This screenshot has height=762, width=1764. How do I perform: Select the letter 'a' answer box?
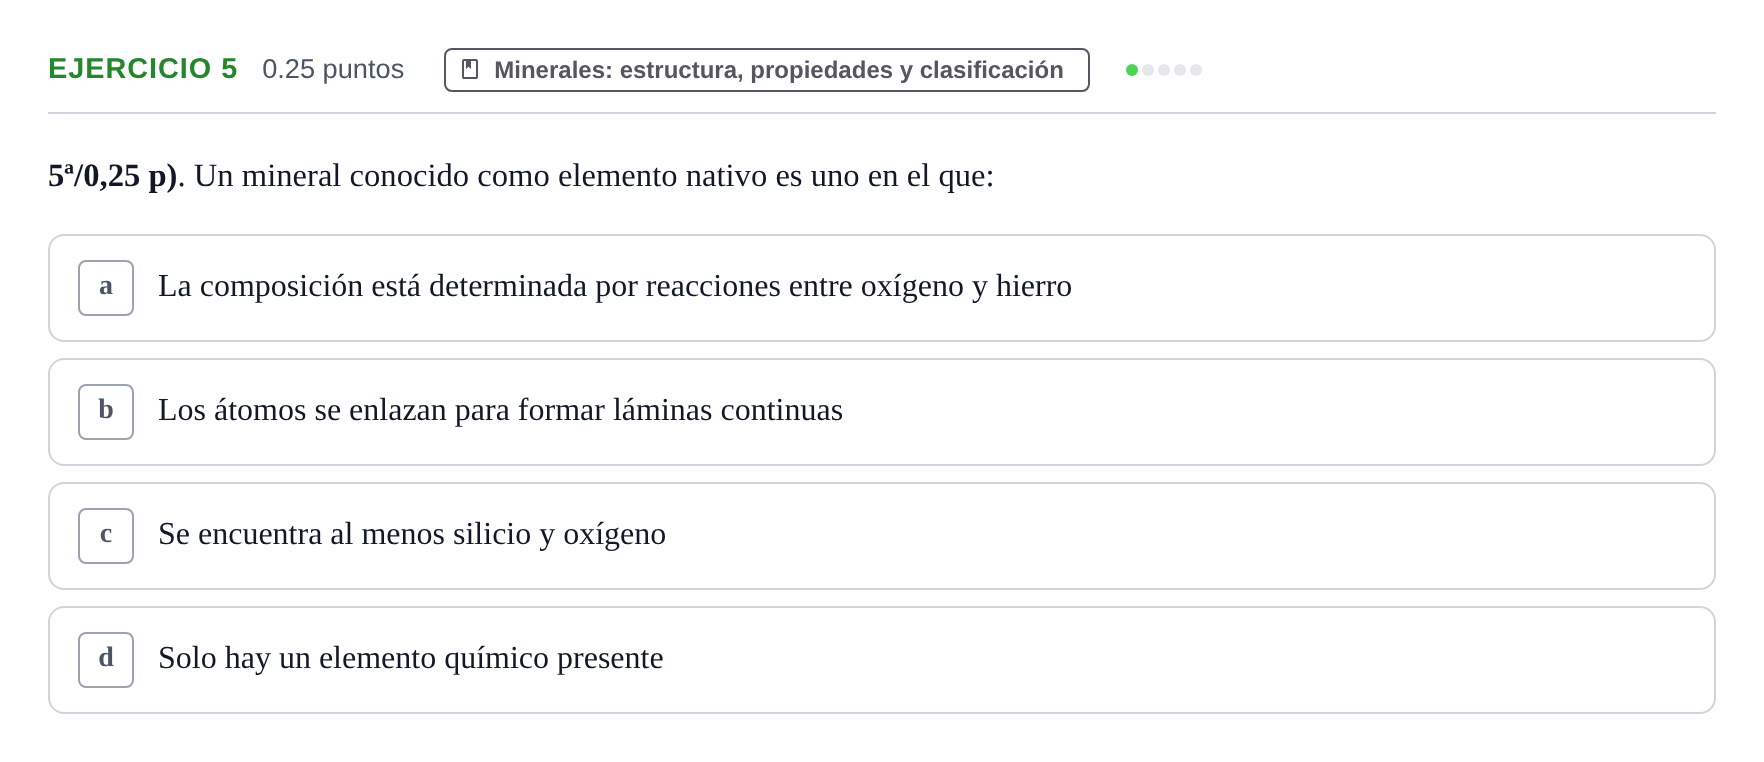pyautogui.click(x=106, y=288)
